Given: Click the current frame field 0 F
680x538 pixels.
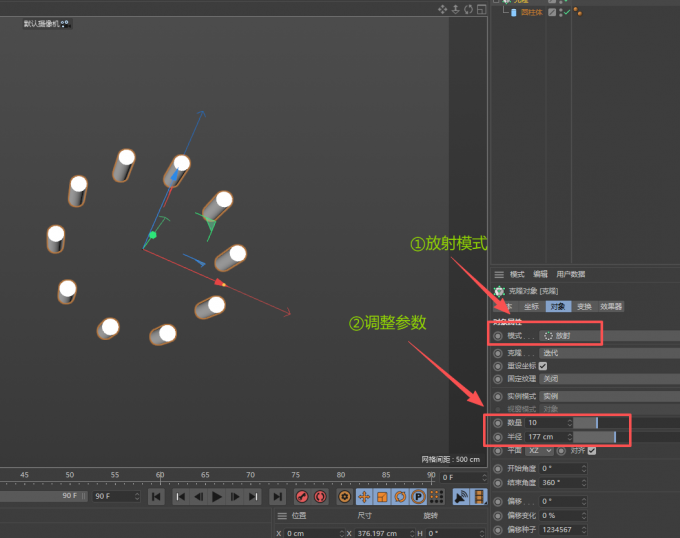Looking at the screenshot, I should click(x=461, y=478).
